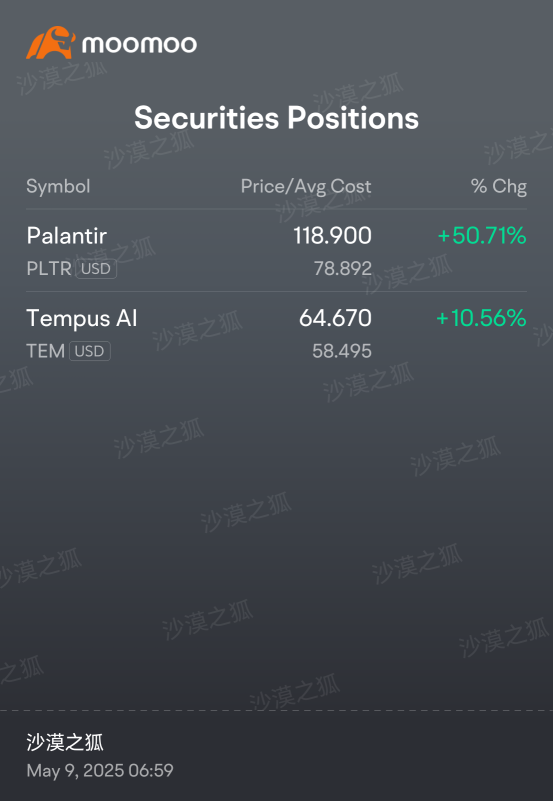Open the Palantir position row

tap(276, 251)
